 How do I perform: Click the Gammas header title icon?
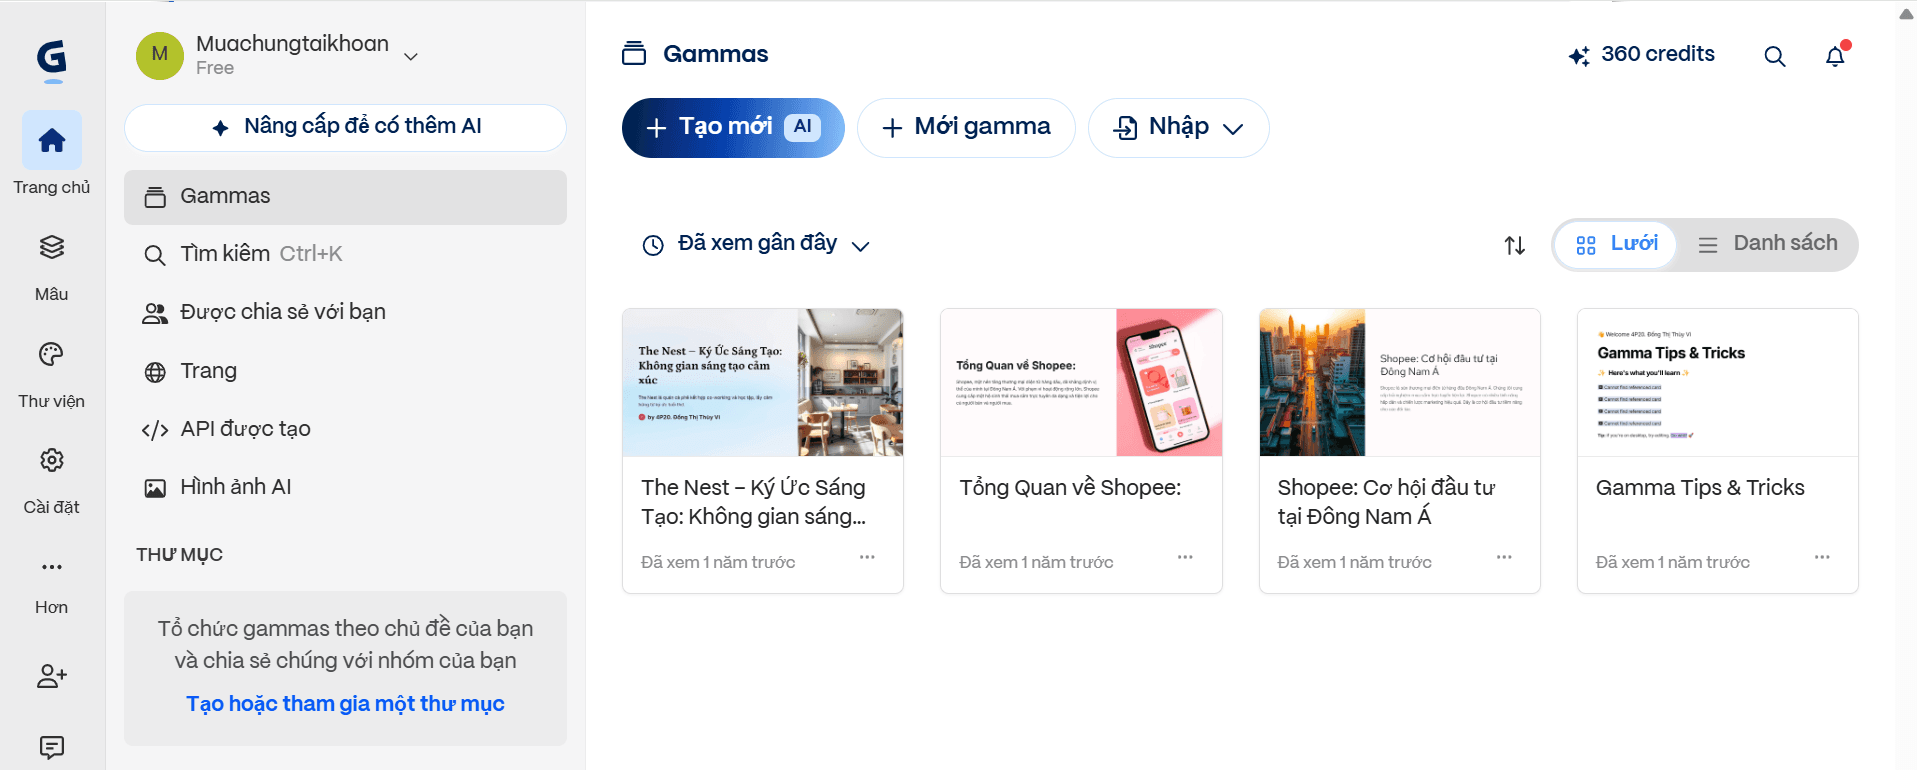click(x=634, y=54)
